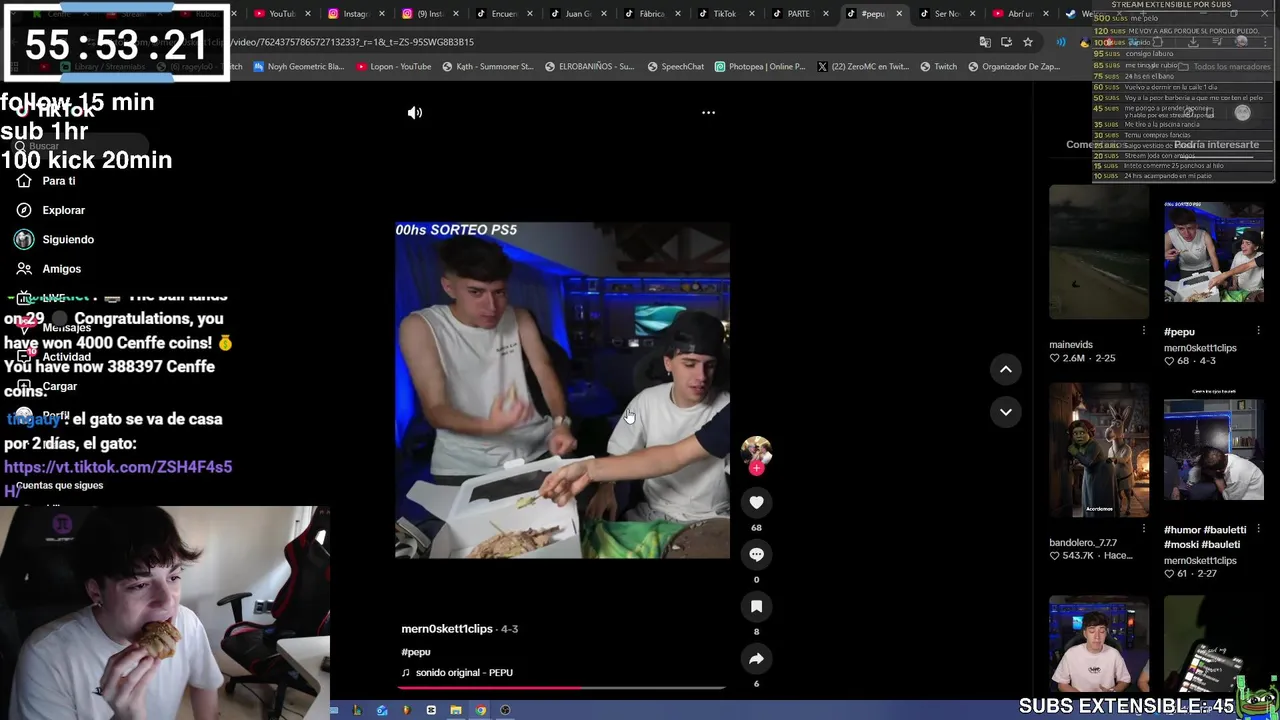This screenshot has width=1280, height=720.
Task: Open File Explorer from the taskbar
Action: pos(456,710)
